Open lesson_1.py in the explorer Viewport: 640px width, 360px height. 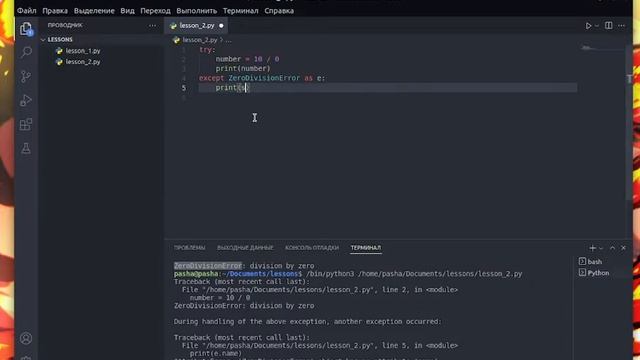pos(83,51)
